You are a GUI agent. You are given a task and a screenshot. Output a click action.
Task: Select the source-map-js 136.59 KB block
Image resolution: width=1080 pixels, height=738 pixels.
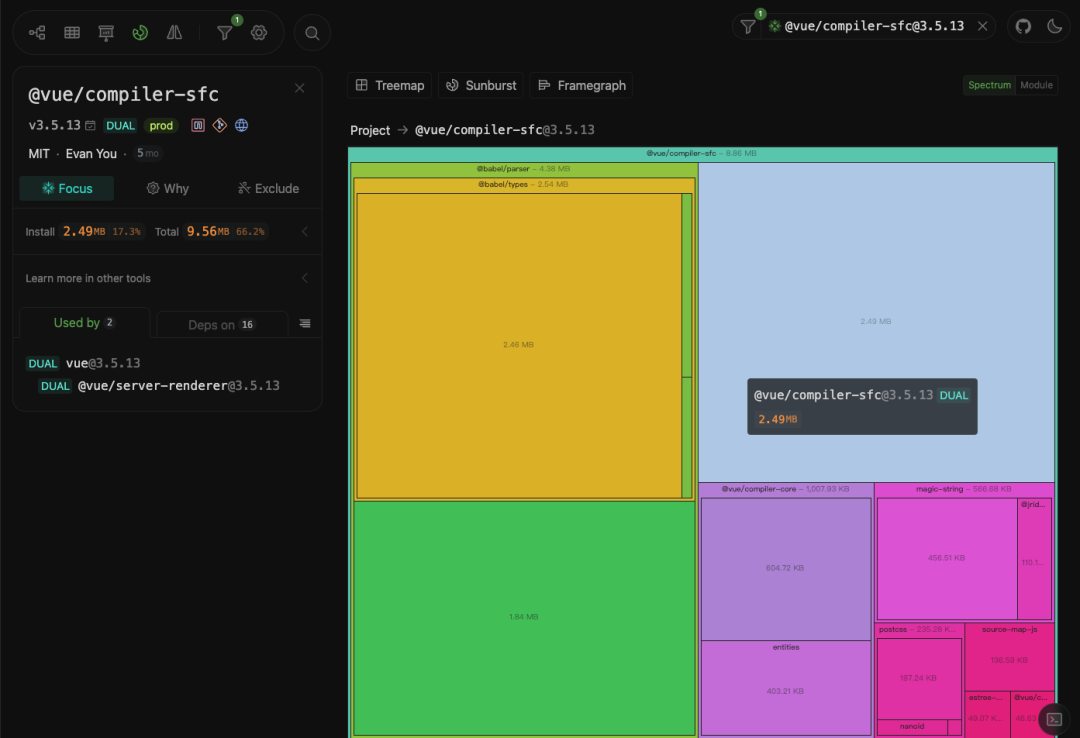click(x=1010, y=658)
